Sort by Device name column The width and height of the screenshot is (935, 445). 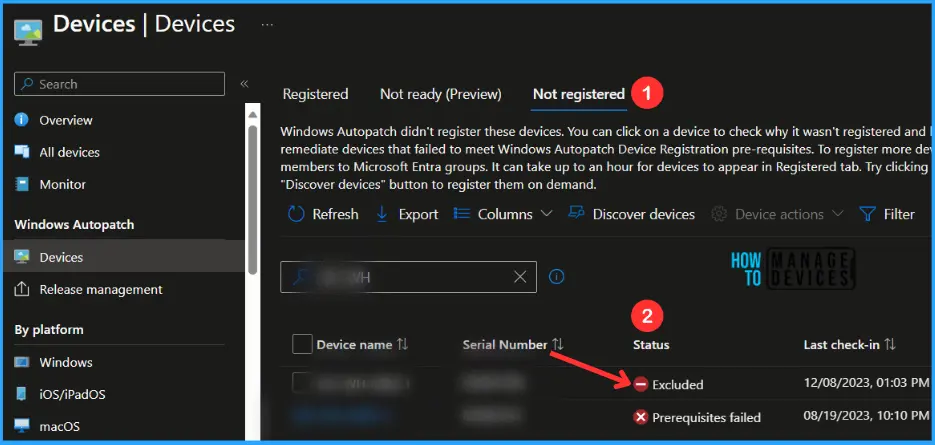pos(362,345)
